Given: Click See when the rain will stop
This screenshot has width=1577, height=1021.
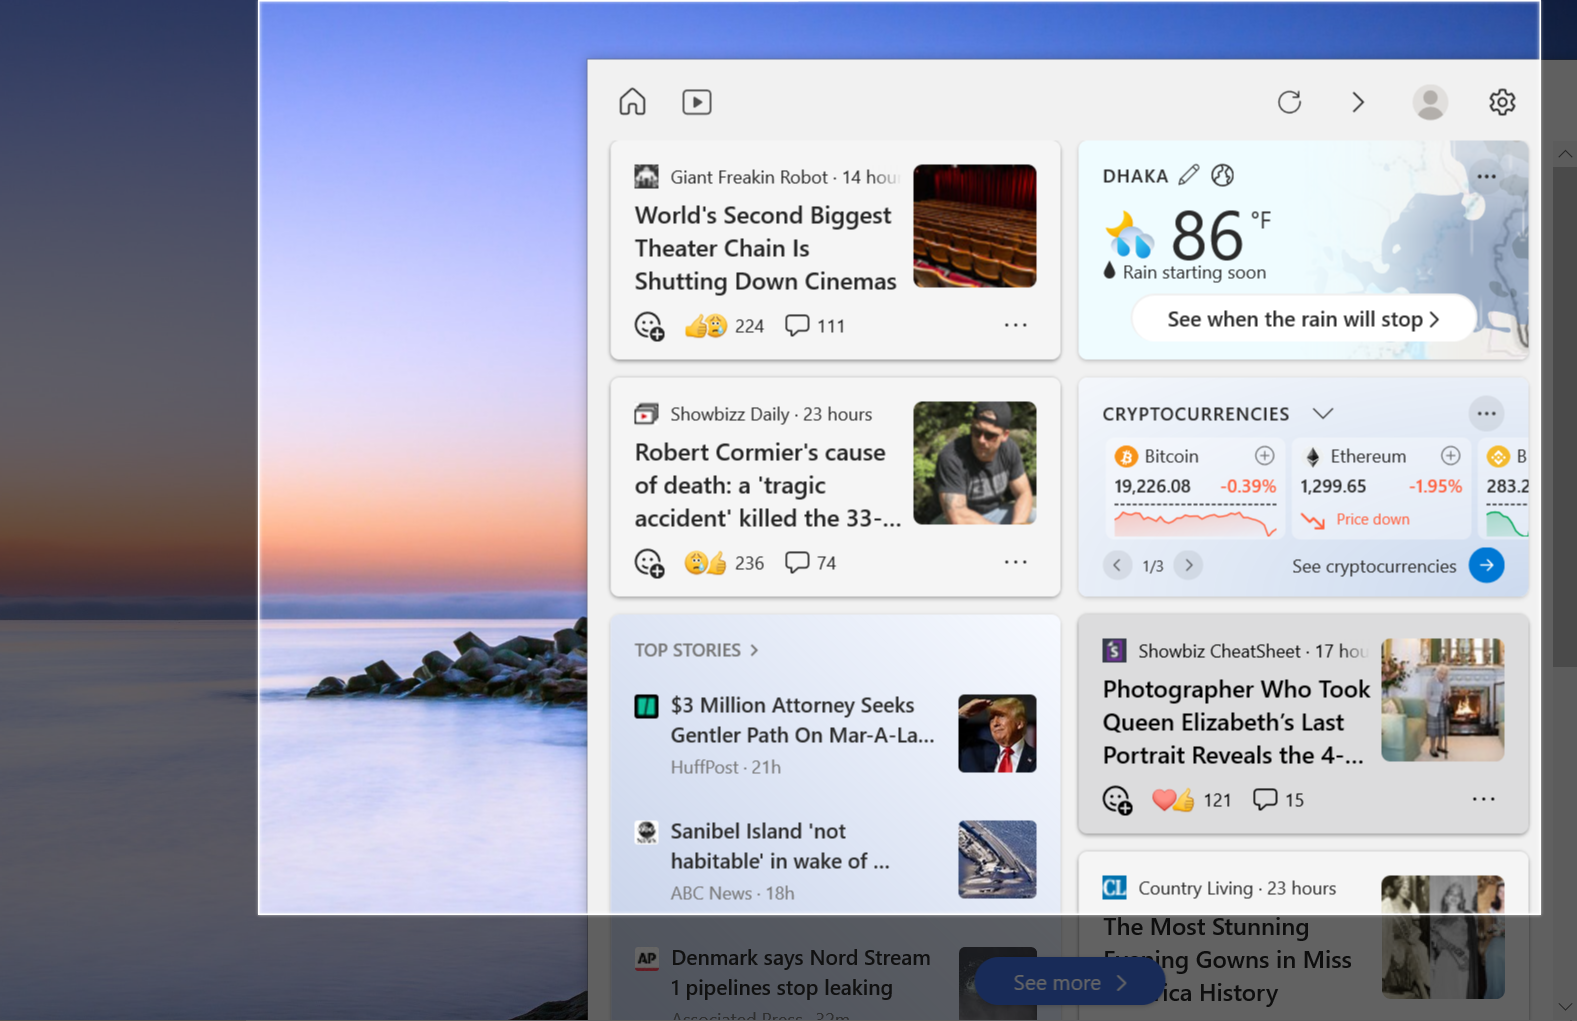Looking at the screenshot, I should 1303,319.
